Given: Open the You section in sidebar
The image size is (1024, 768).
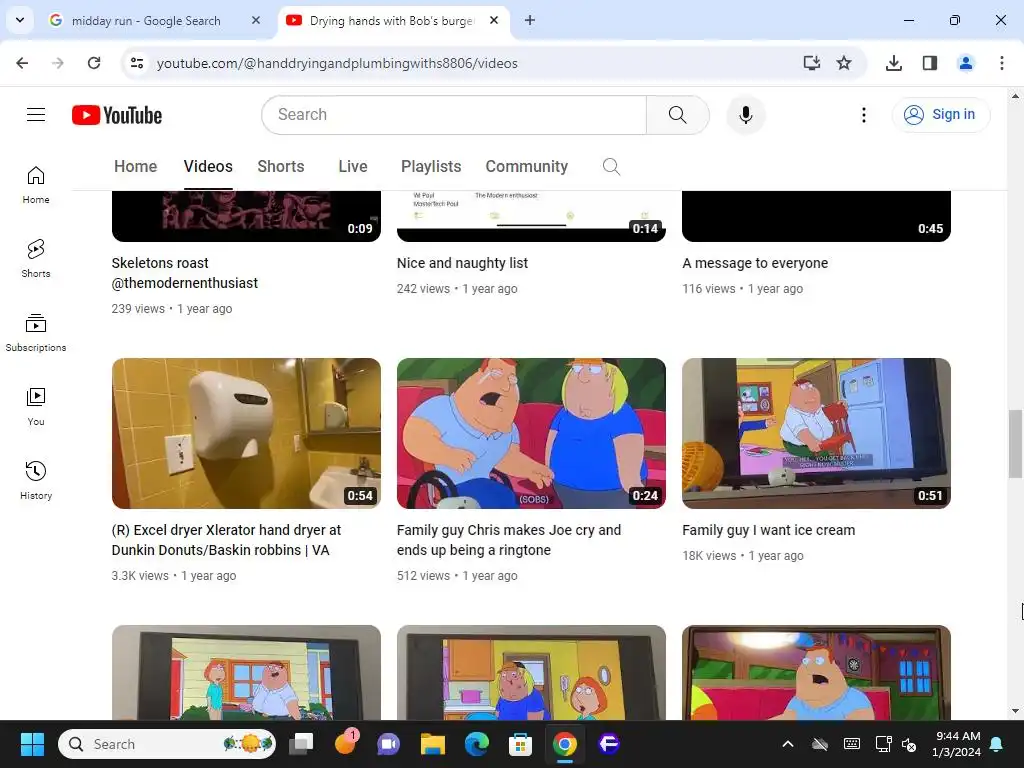Looking at the screenshot, I should coord(36,406).
